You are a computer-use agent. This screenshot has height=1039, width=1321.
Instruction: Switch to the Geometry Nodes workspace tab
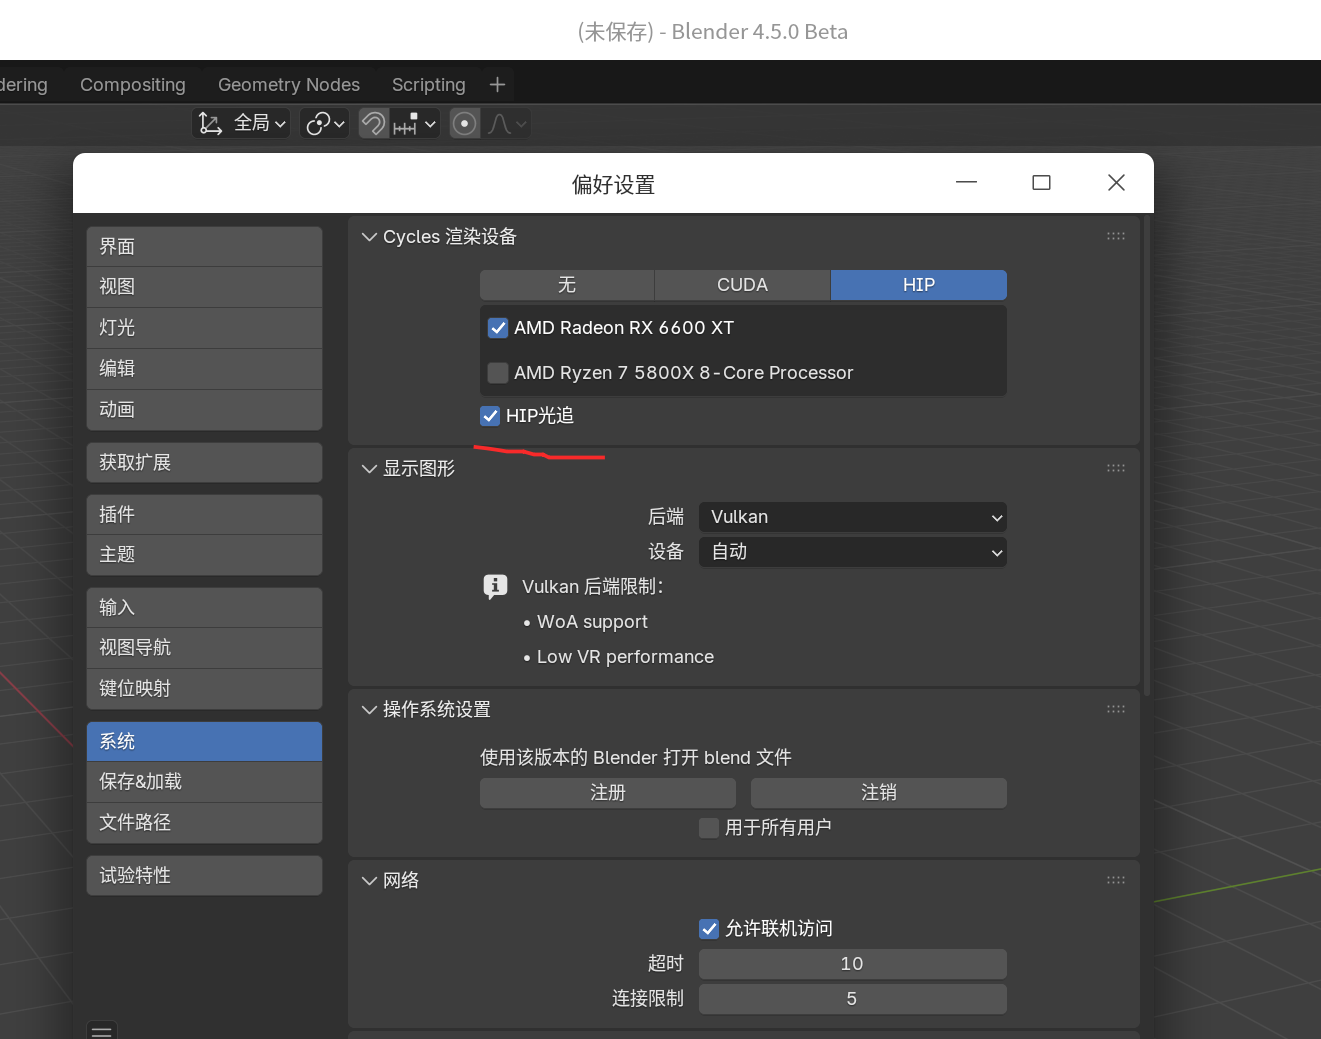point(288,85)
